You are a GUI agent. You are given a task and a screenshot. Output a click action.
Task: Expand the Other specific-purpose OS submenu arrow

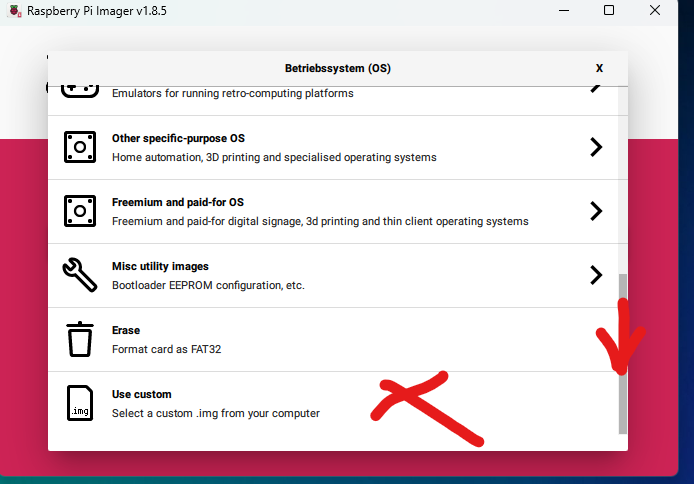pos(596,147)
